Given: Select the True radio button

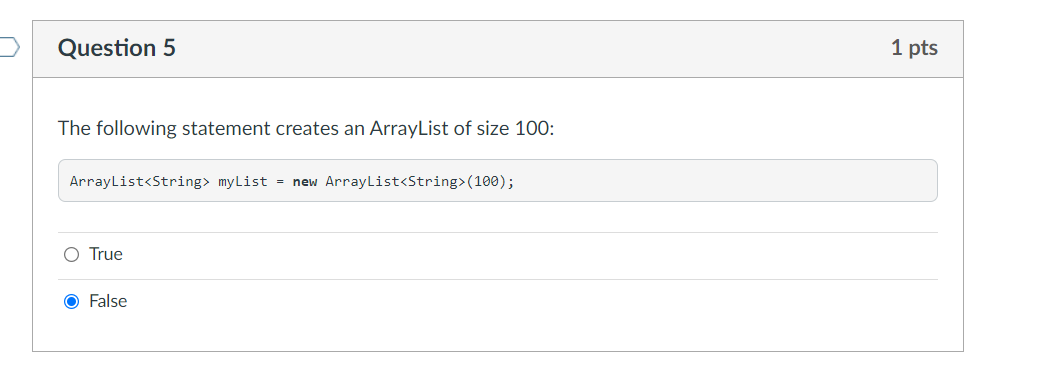Looking at the screenshot, I should (x=71, y=254).
